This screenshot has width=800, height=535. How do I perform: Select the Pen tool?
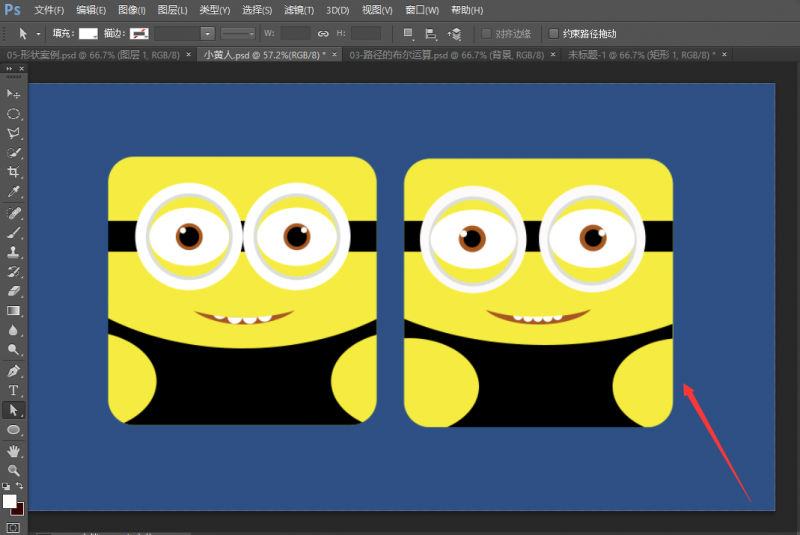click(14, 370)
